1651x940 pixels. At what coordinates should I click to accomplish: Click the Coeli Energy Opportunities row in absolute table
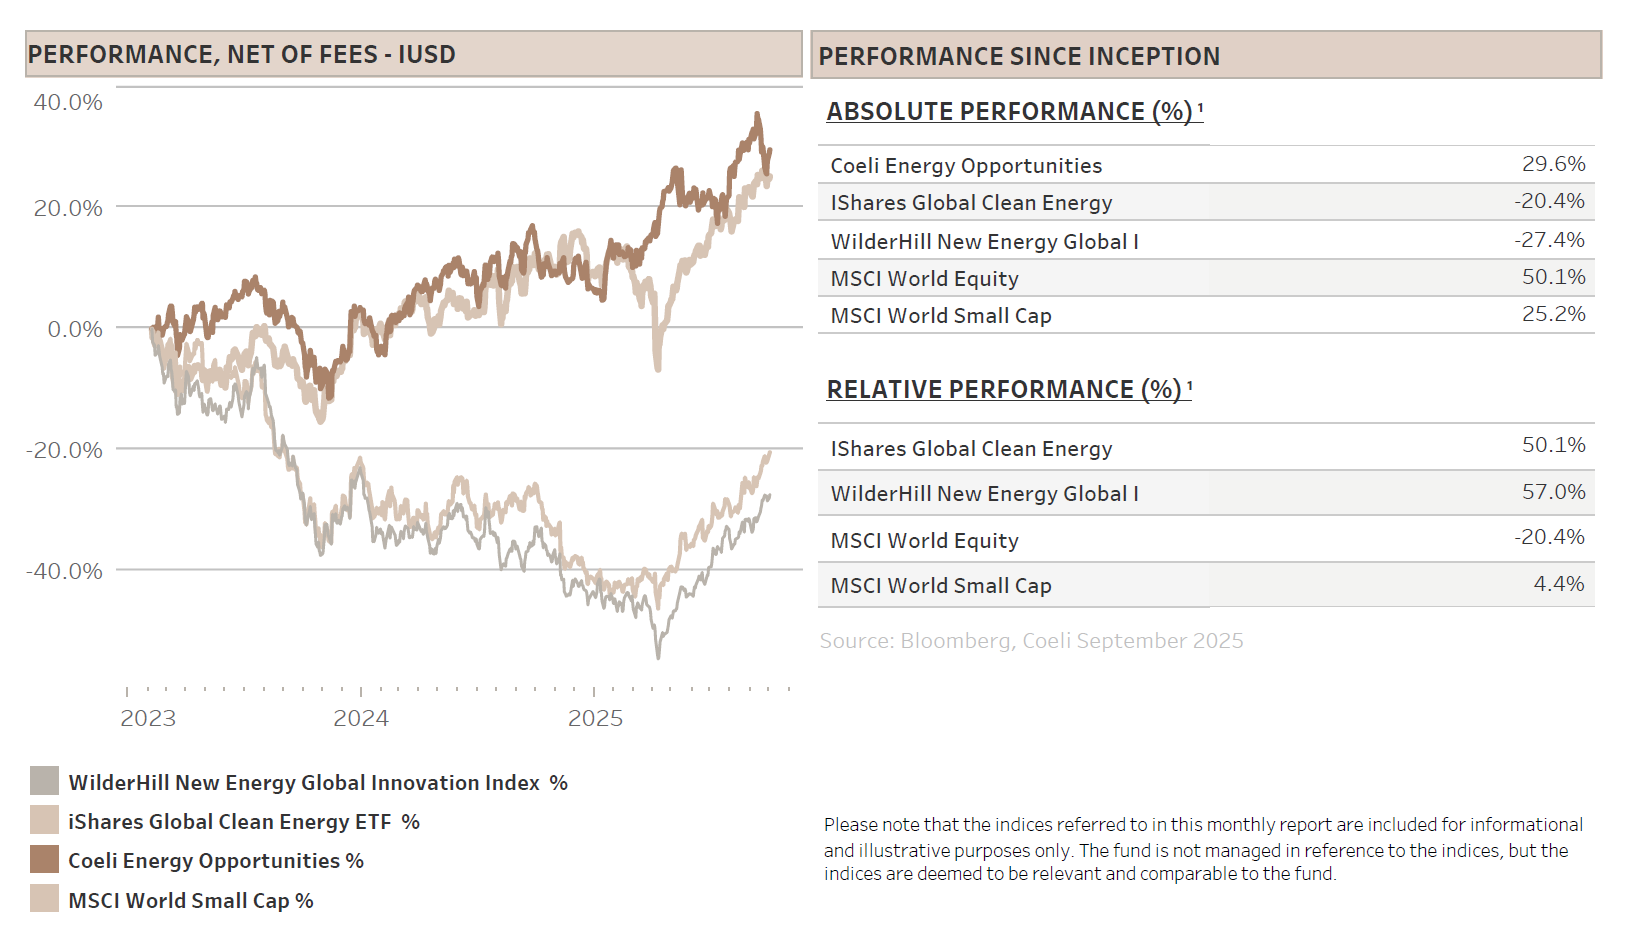[x=966, y=166]
